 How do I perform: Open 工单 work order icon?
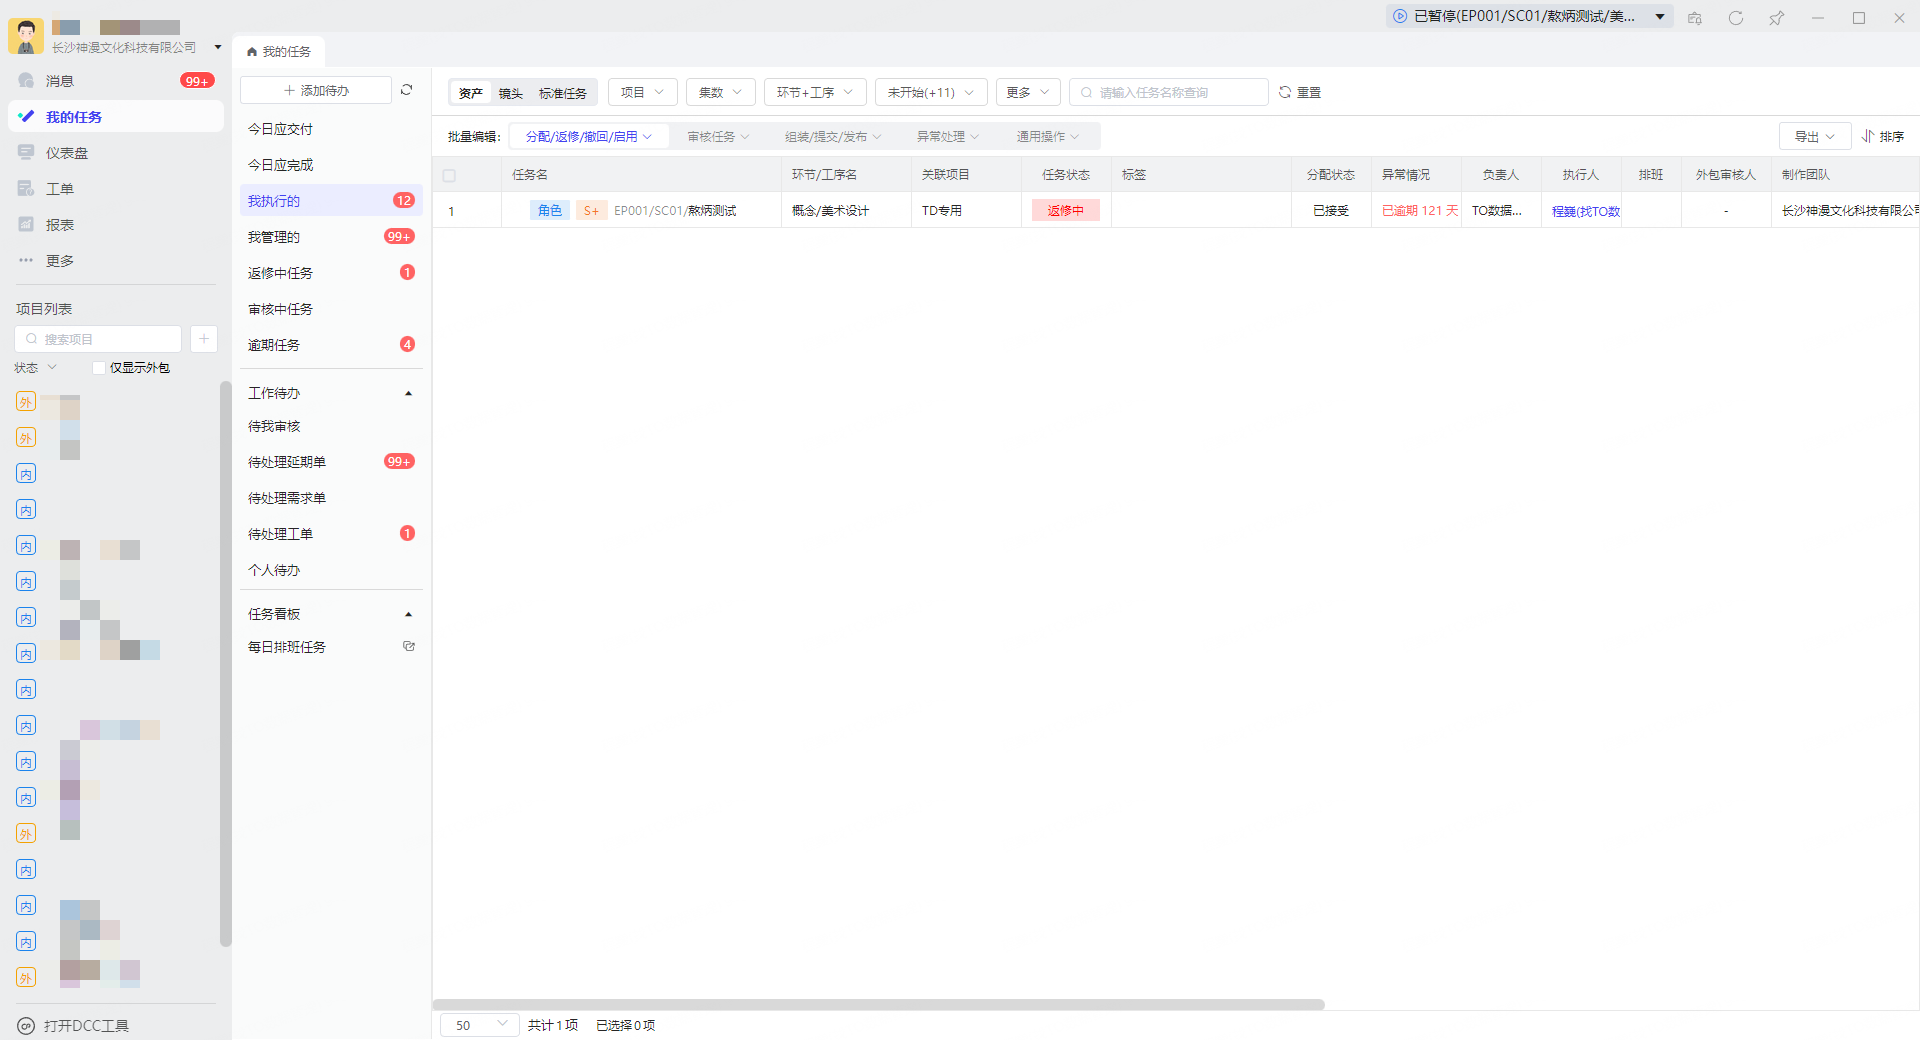[26, 189]
